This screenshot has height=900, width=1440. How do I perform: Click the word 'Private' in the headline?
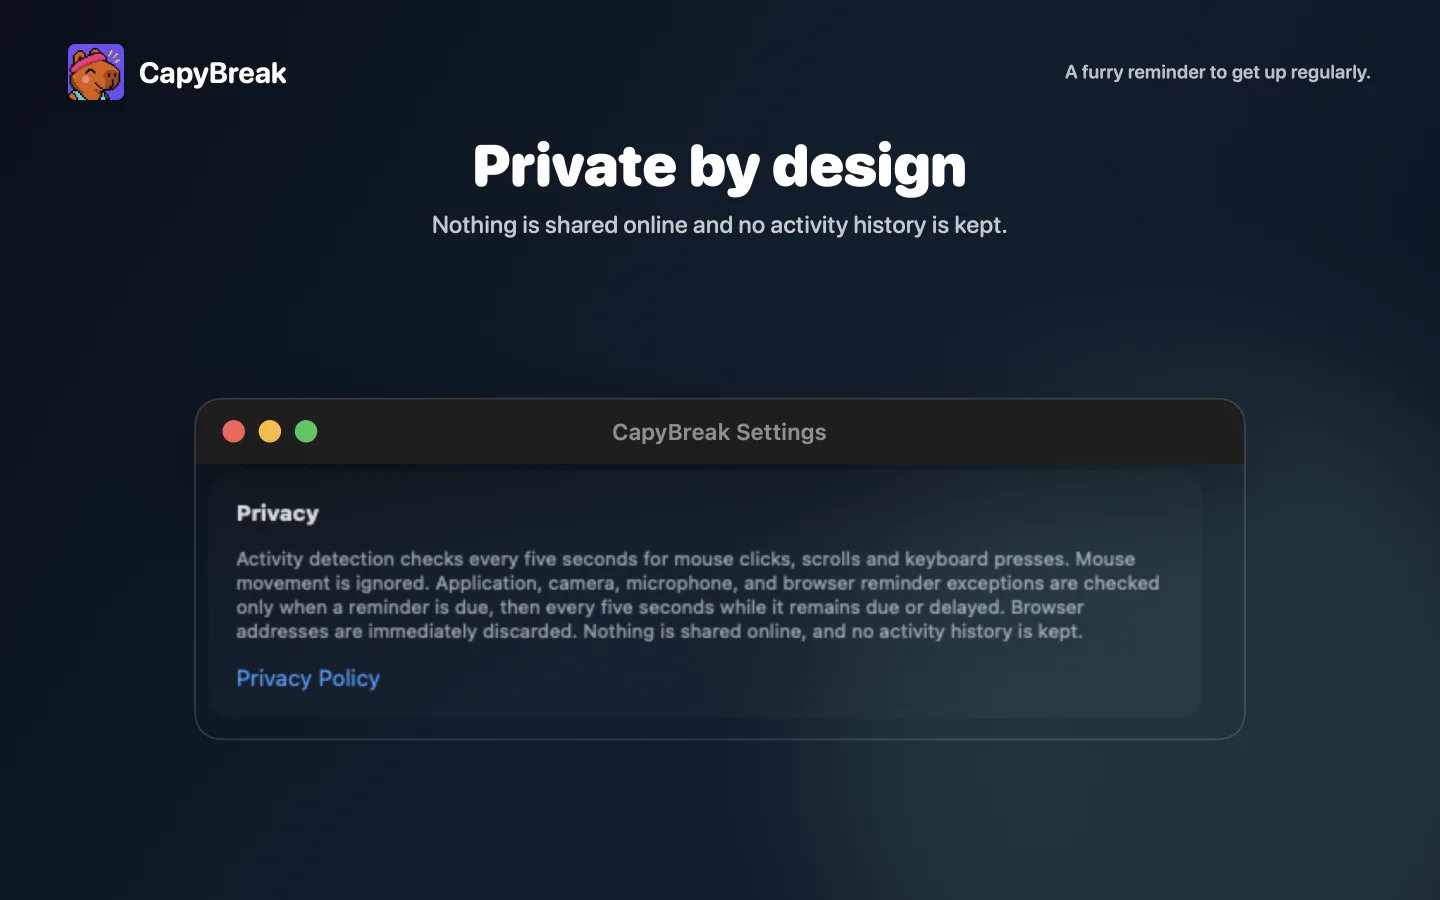coord(575,166)
